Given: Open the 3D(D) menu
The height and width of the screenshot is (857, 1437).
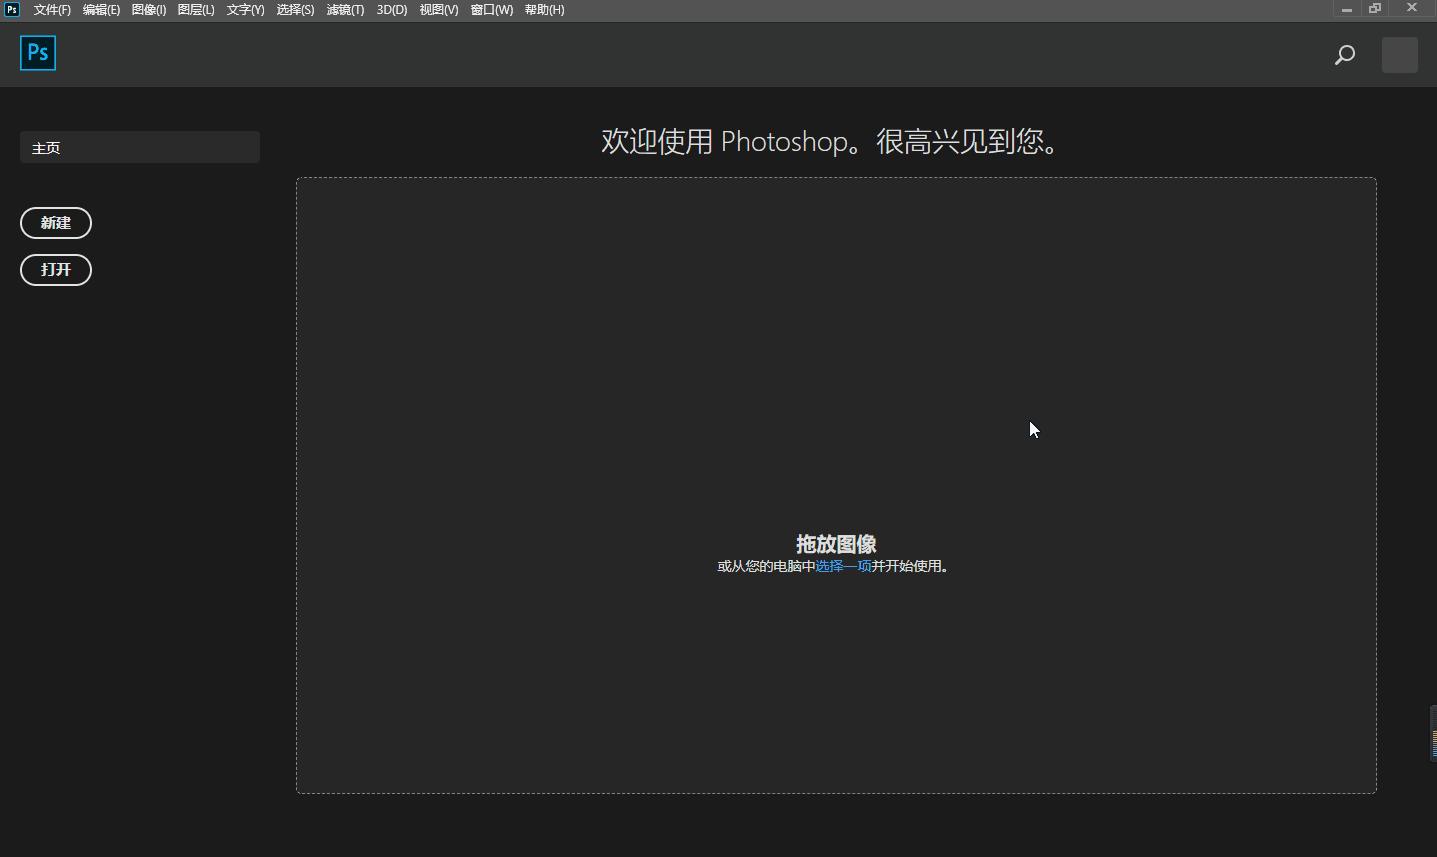Looking at the screenshot, I should tap(392, 10).
